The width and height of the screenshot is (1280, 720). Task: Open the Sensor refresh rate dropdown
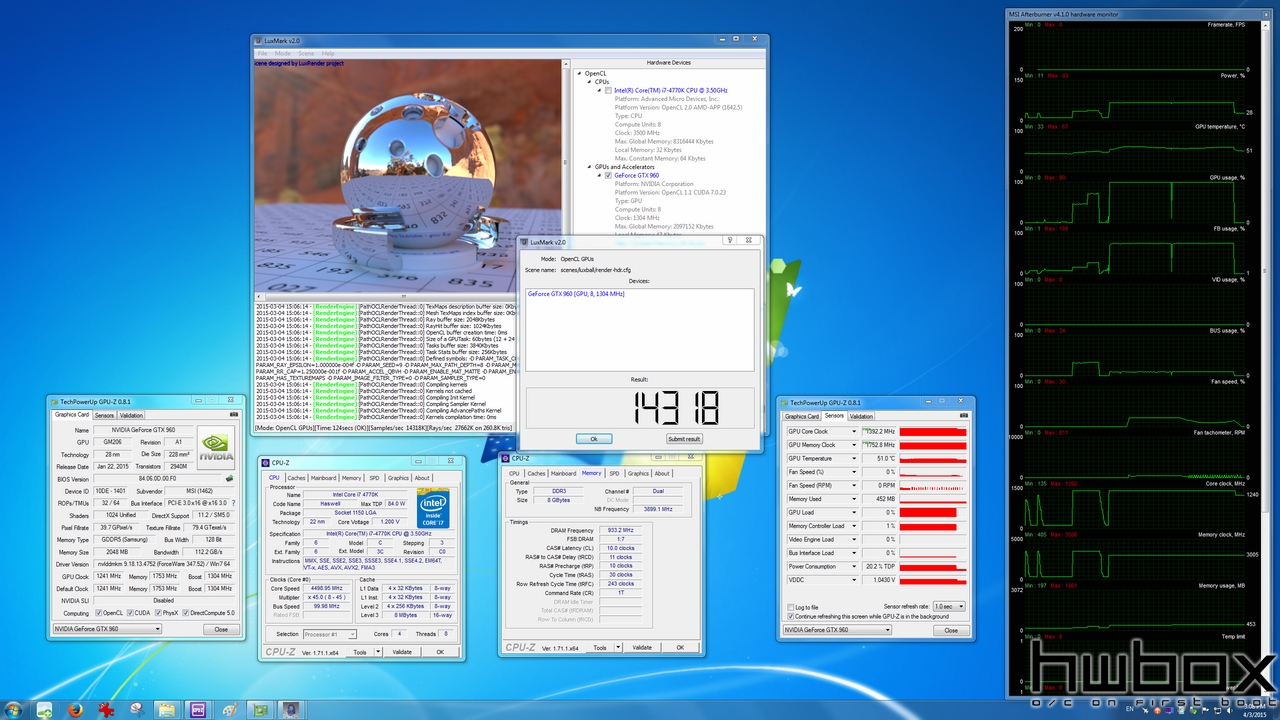point(948,606)
